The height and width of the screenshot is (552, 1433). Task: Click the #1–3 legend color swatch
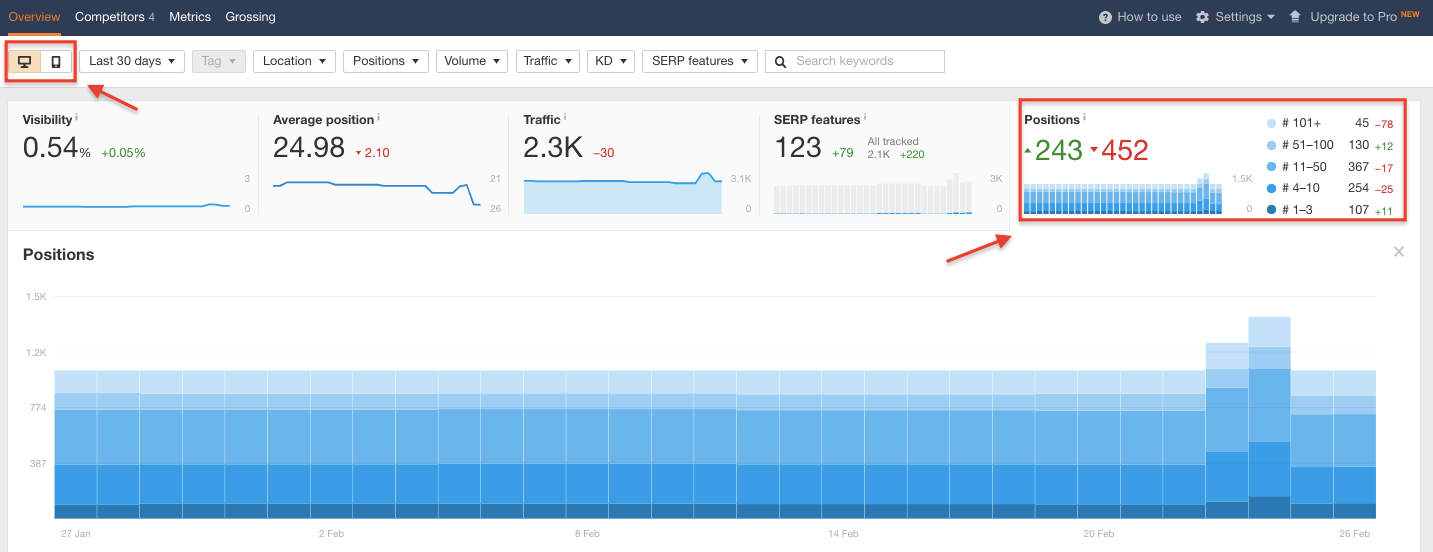[1271, 210]
